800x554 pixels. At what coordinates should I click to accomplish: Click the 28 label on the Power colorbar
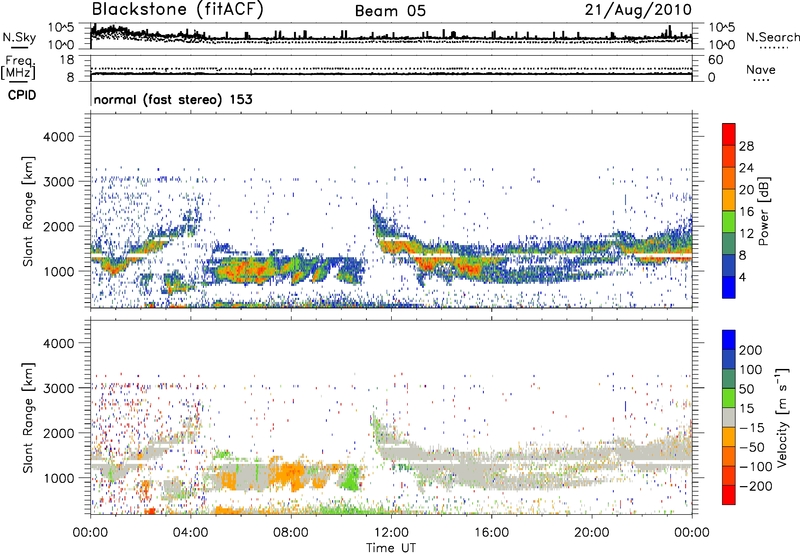pos(746,146)
